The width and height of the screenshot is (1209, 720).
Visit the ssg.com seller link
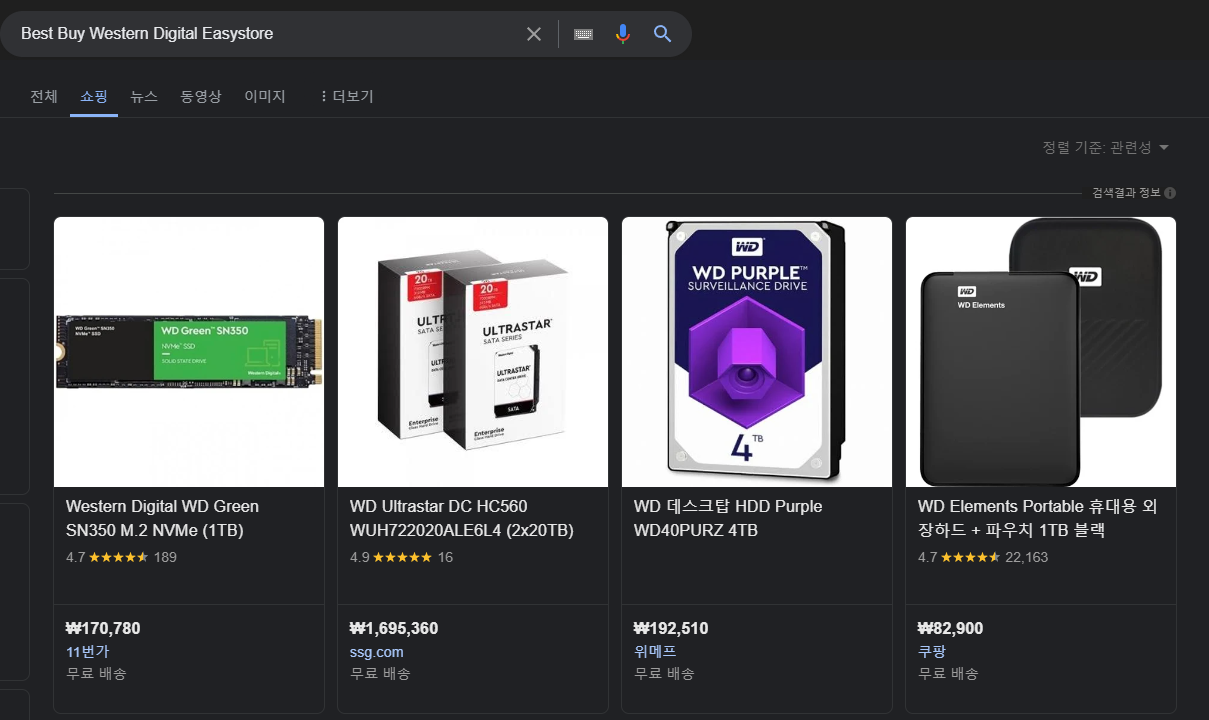[377, 652]
